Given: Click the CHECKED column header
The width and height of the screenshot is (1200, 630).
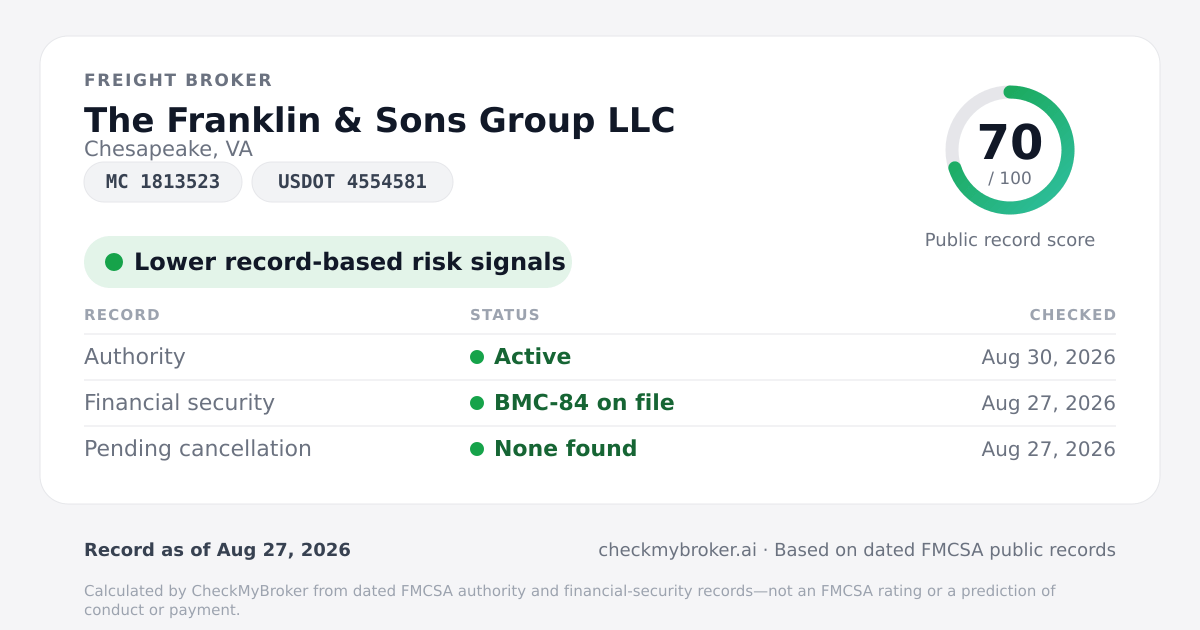Looking at the screenshot, I should pyautogui.click(x=1073, y=315).
